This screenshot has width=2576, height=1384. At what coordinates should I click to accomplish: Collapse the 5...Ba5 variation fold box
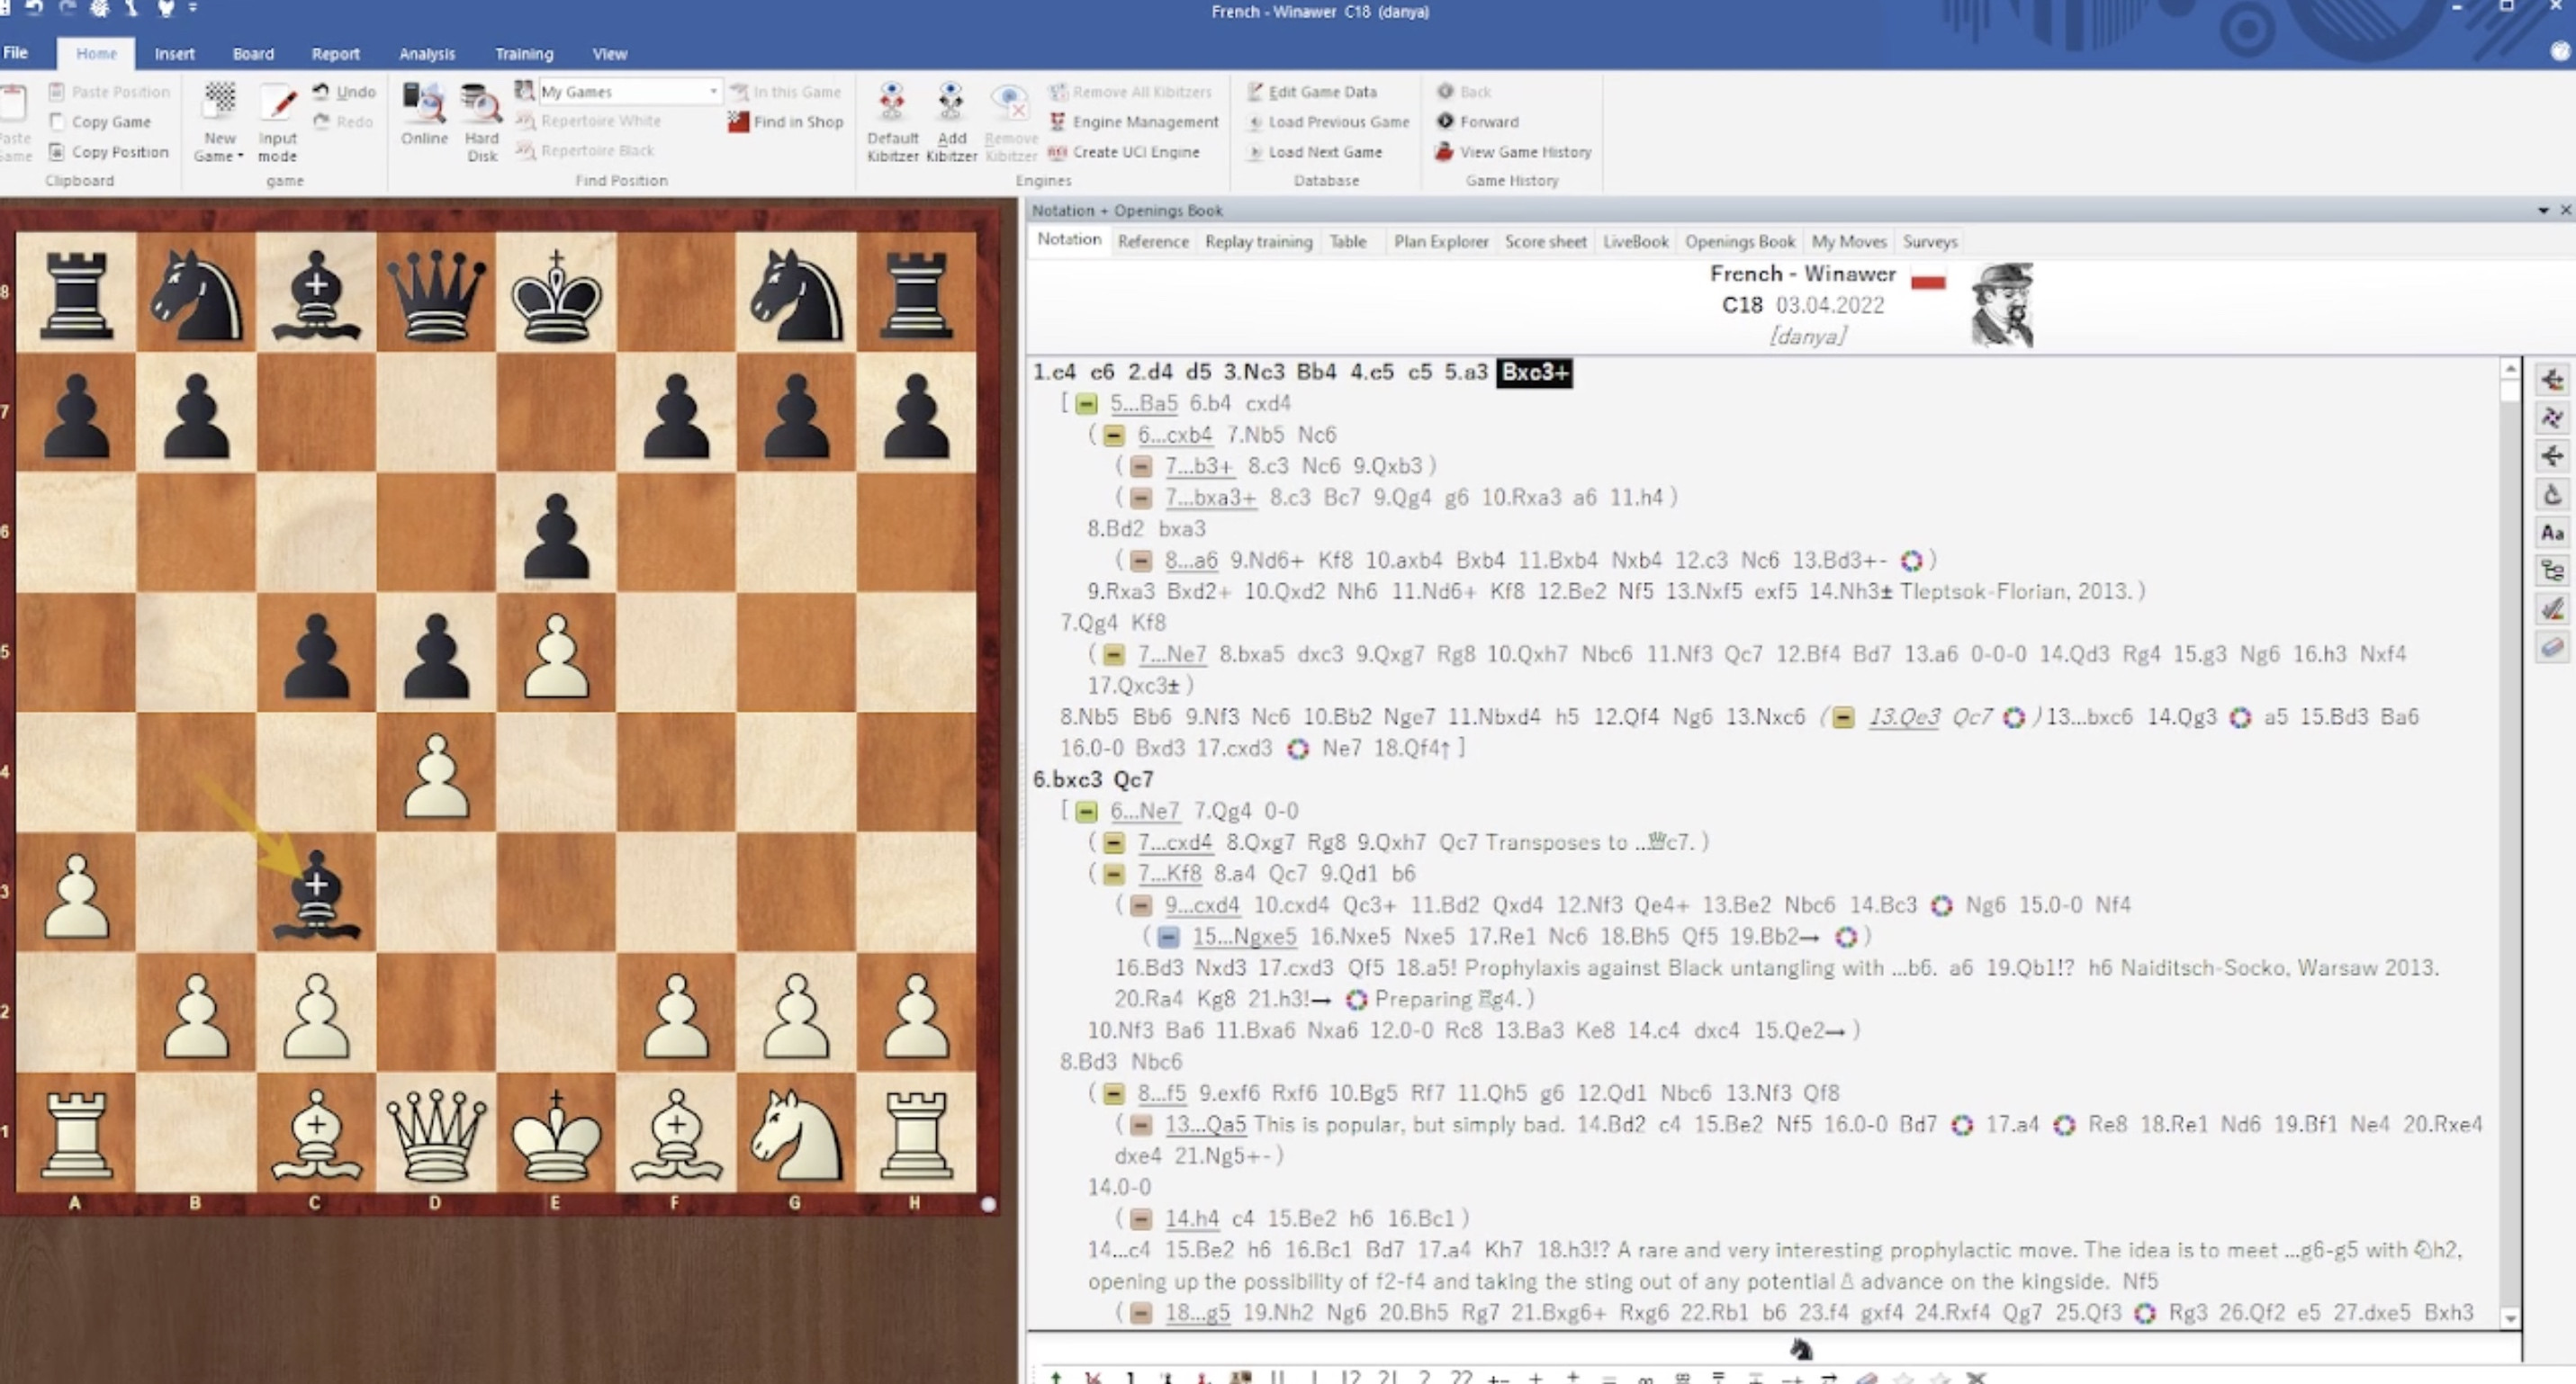[1086, 404]
